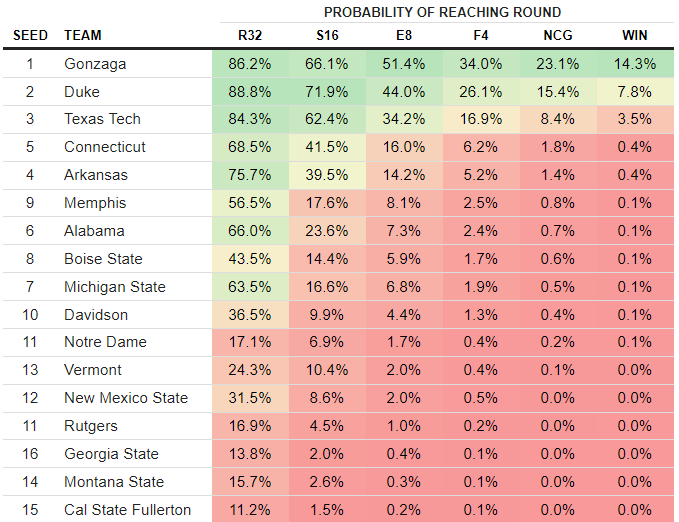Click Arkansas's 75.7% R32 cell
679x522 pixels.
tap(250, 175)
